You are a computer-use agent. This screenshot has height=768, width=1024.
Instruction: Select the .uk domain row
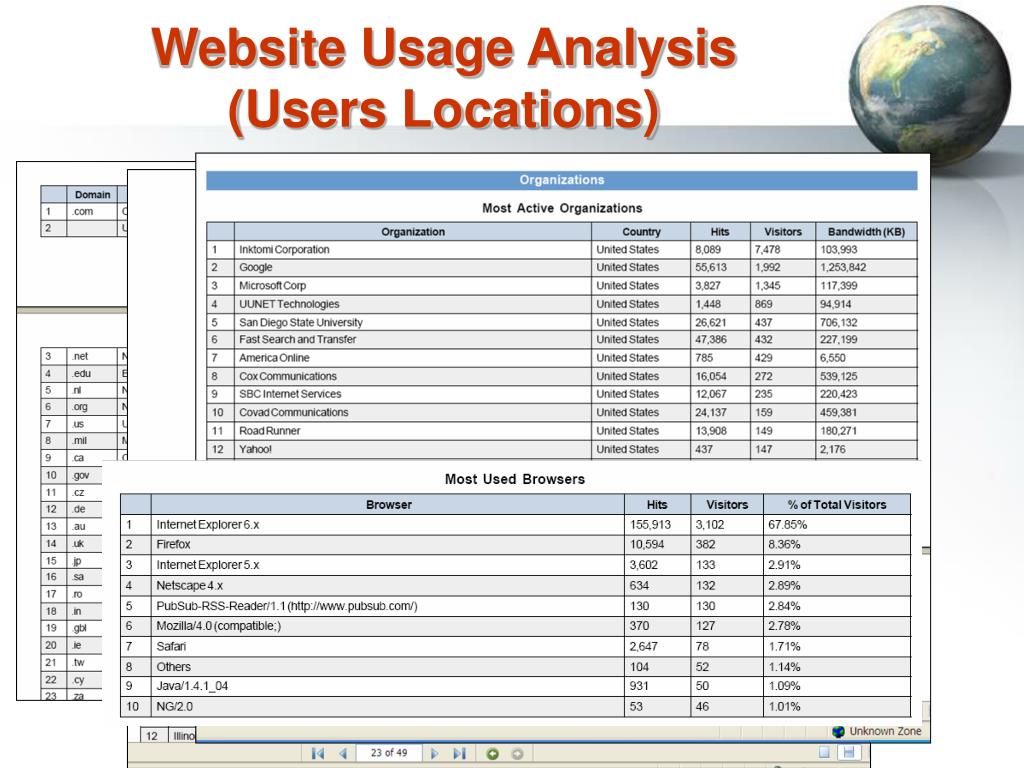point(72,543)
